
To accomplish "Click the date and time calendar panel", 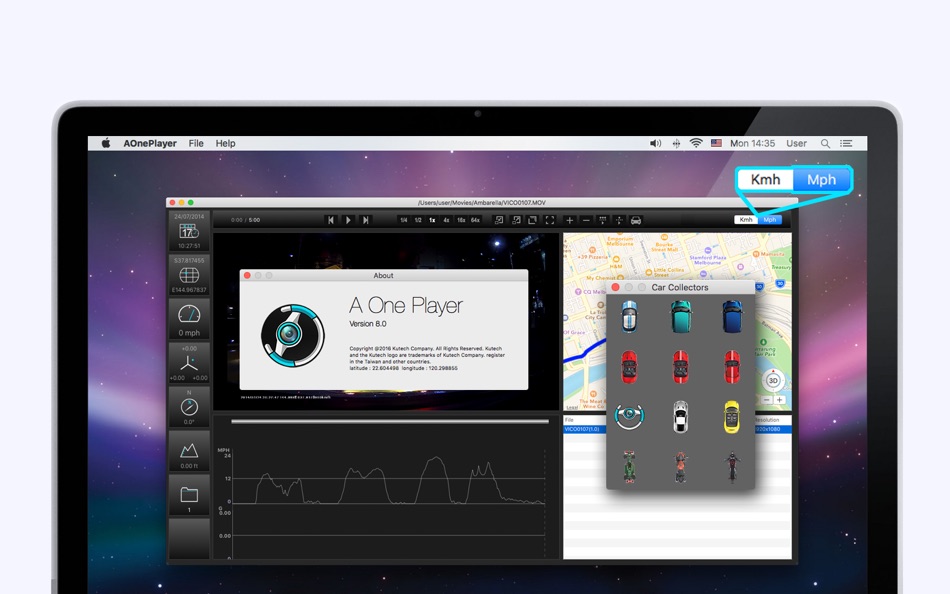I will pyautogui.click(x=189, y=231).
